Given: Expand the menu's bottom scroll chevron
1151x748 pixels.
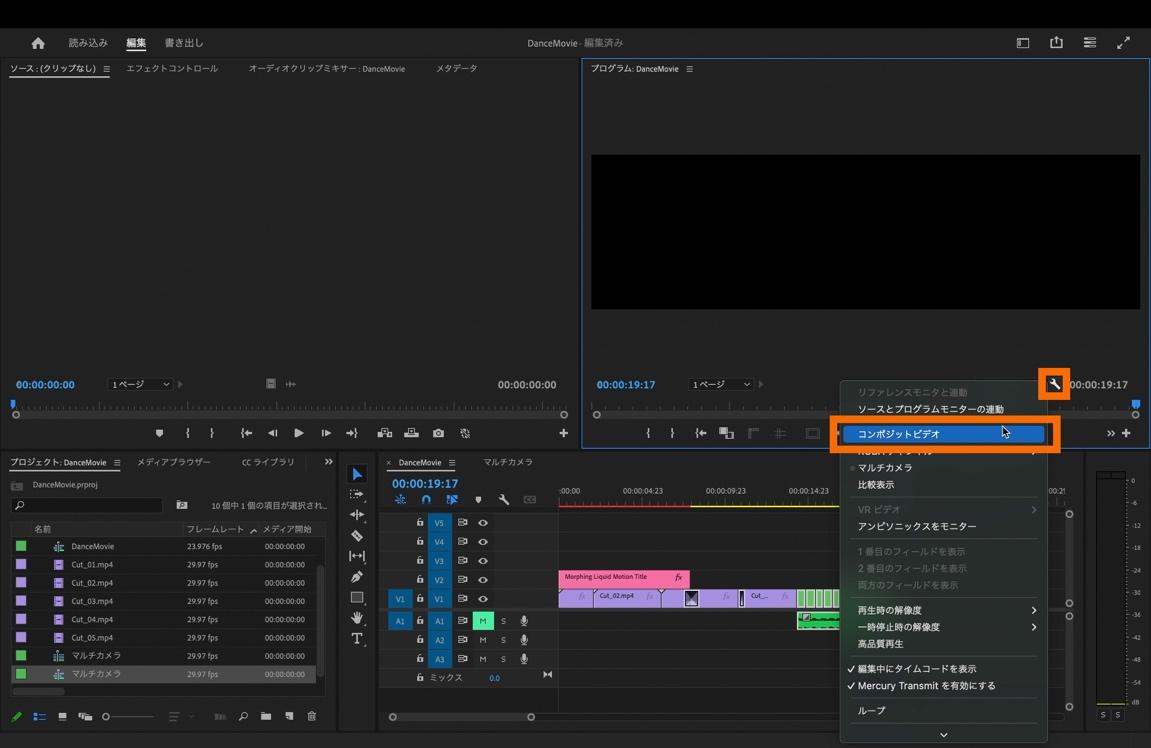Looking at the screenshot, I should click(x=943, y=735).
